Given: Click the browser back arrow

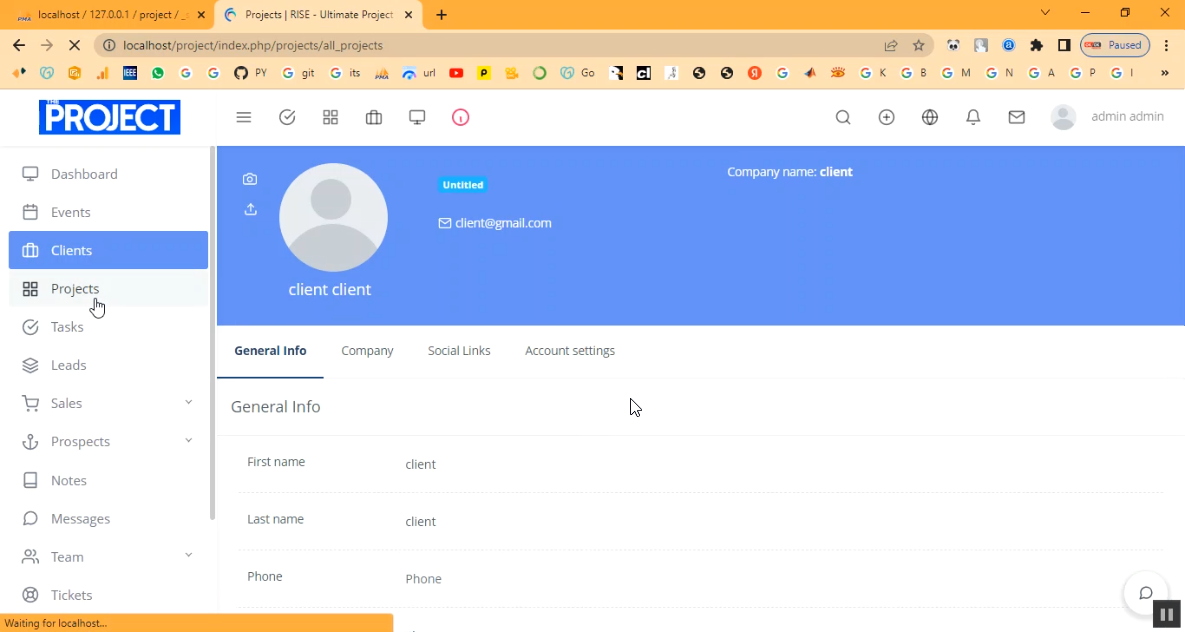Looking at the screenshot, I should tap(20, 45).
